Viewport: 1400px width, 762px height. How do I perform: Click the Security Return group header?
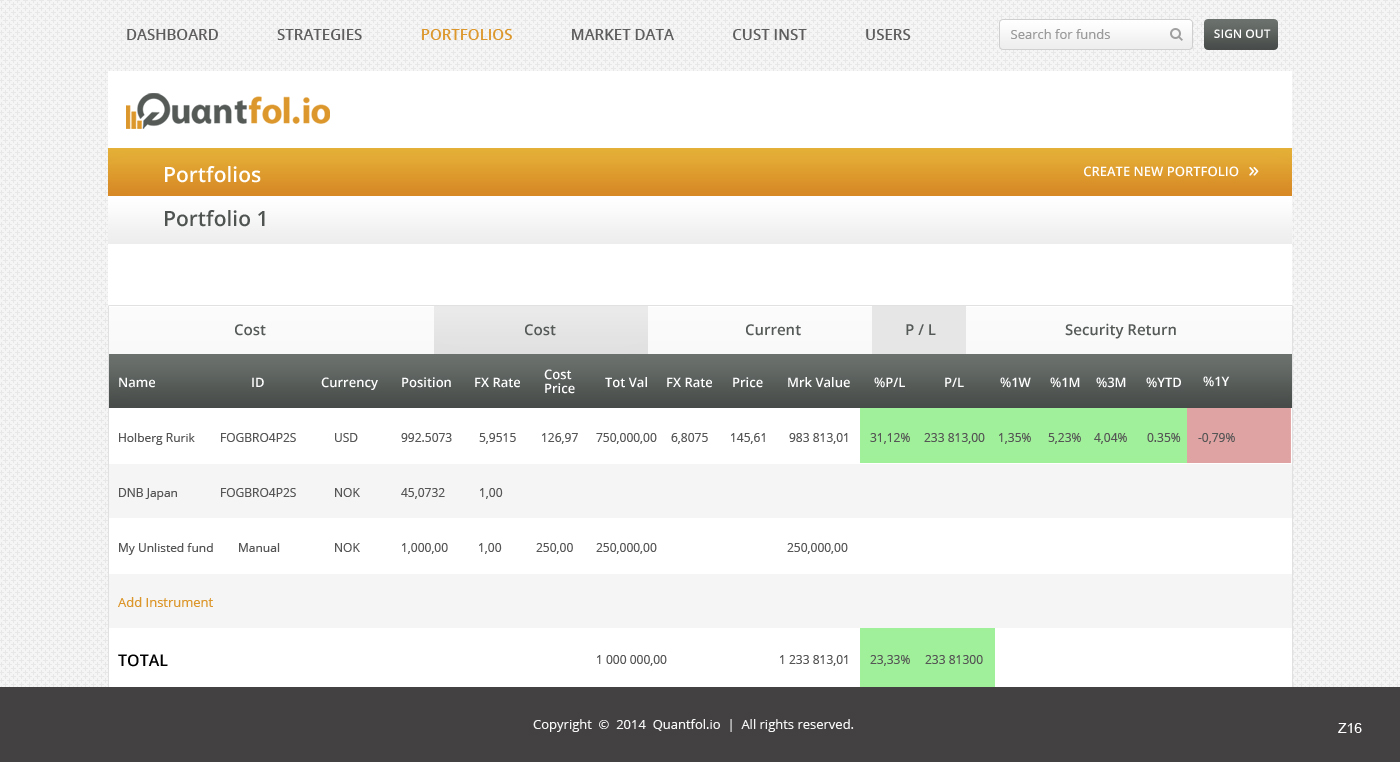coord(1120,330)
